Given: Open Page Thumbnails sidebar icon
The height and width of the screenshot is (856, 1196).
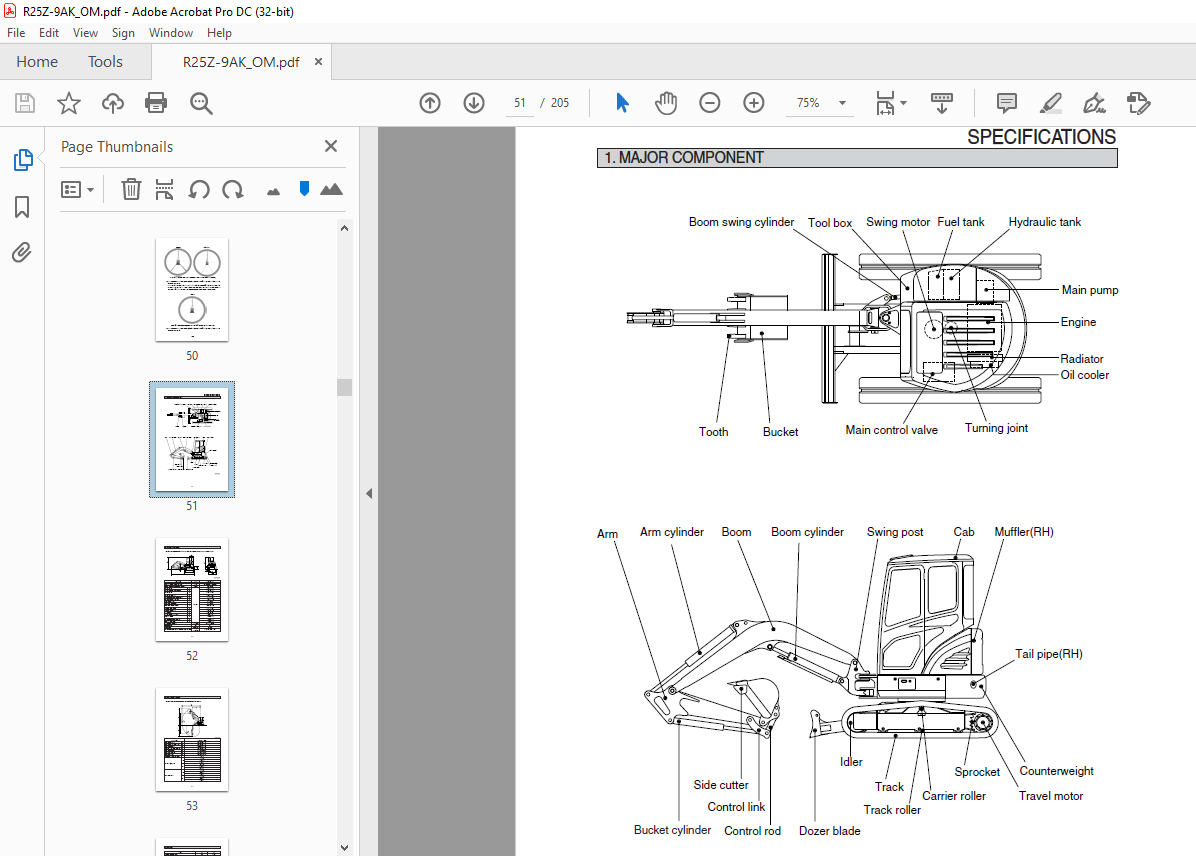Looking at the screenshot, I should coord(23,159).
